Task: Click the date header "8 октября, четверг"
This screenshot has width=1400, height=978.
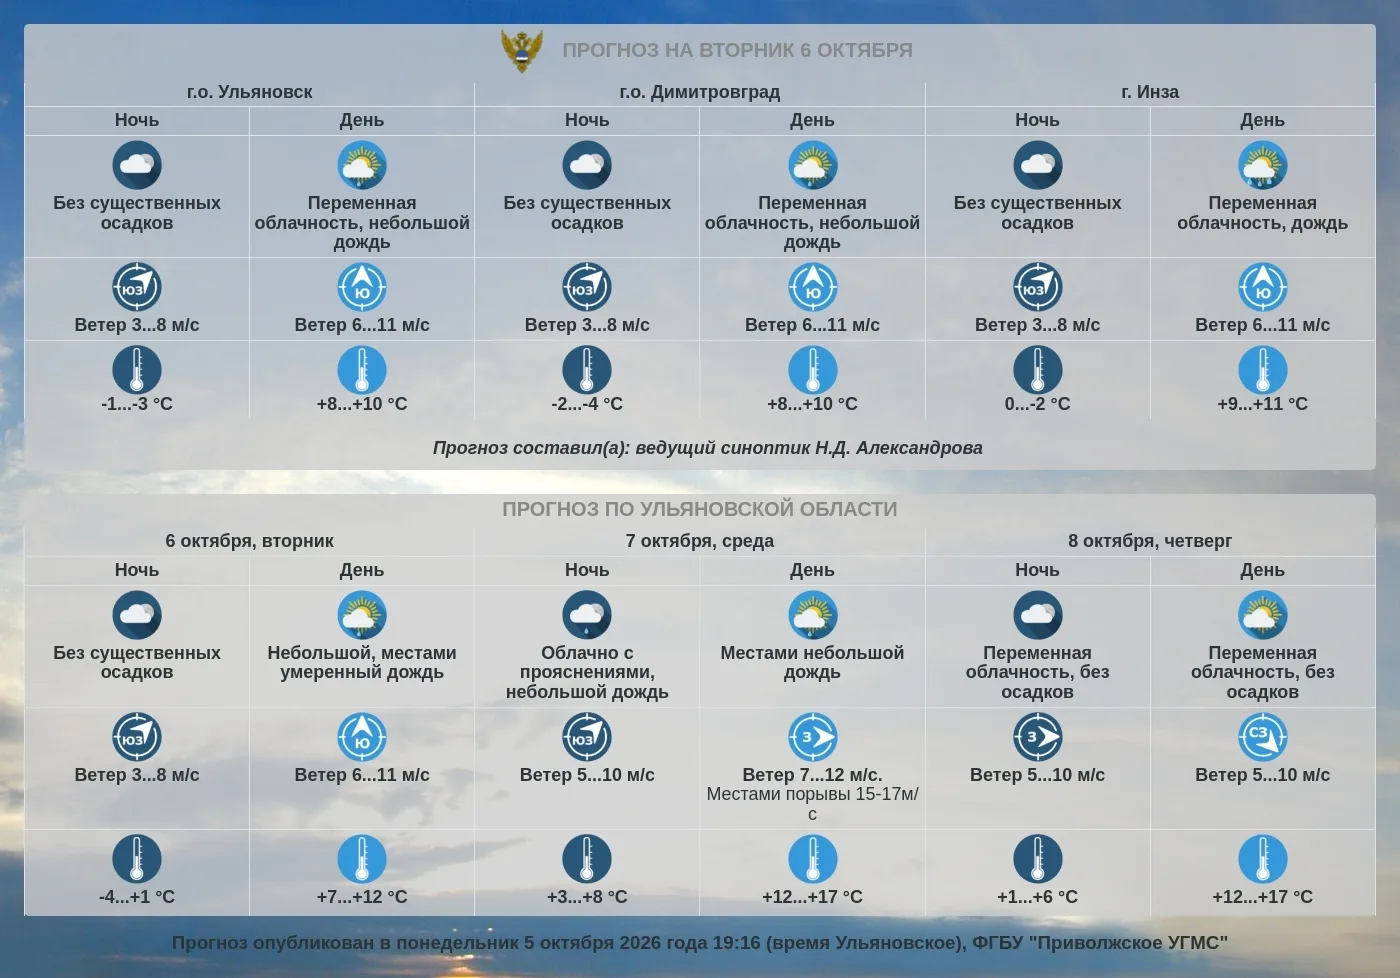Action: [x=1150, y=541]
